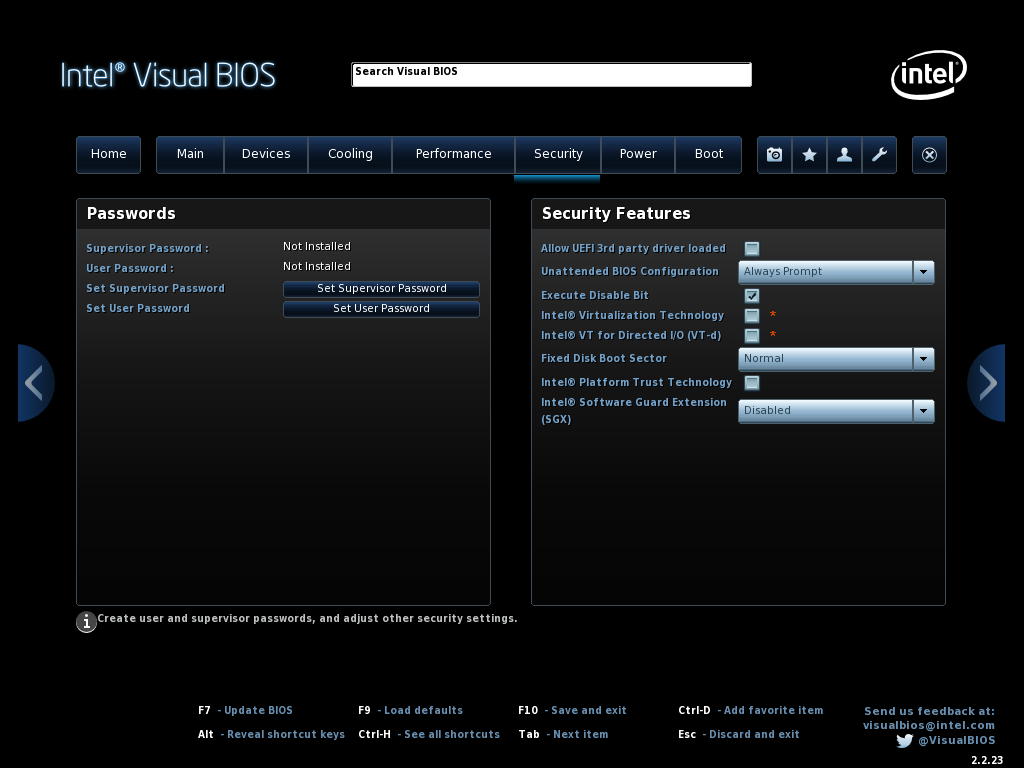This screenshot has height=768, width=1024.
Task: Toggle Intel Platform Trust Technology checkbox
Action: 752,383
